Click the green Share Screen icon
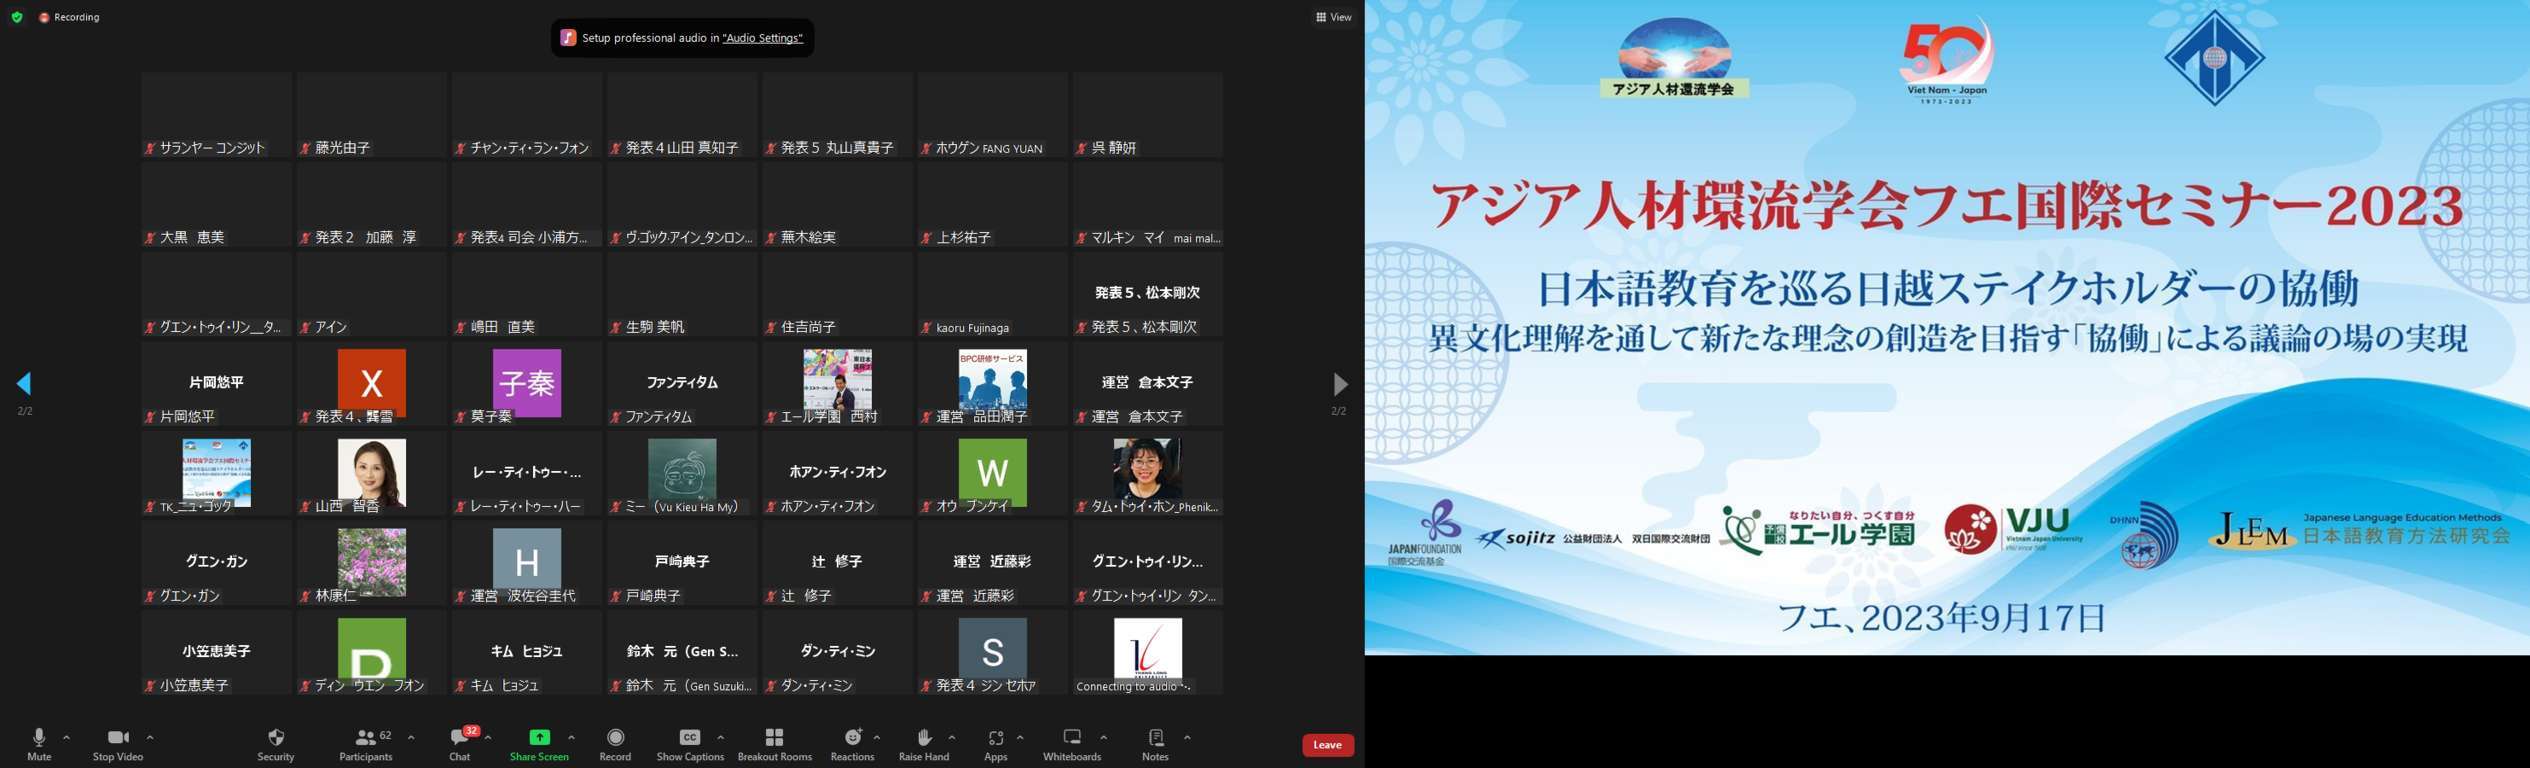Screen dimensions: 2530x768 [x=539, y=737]
